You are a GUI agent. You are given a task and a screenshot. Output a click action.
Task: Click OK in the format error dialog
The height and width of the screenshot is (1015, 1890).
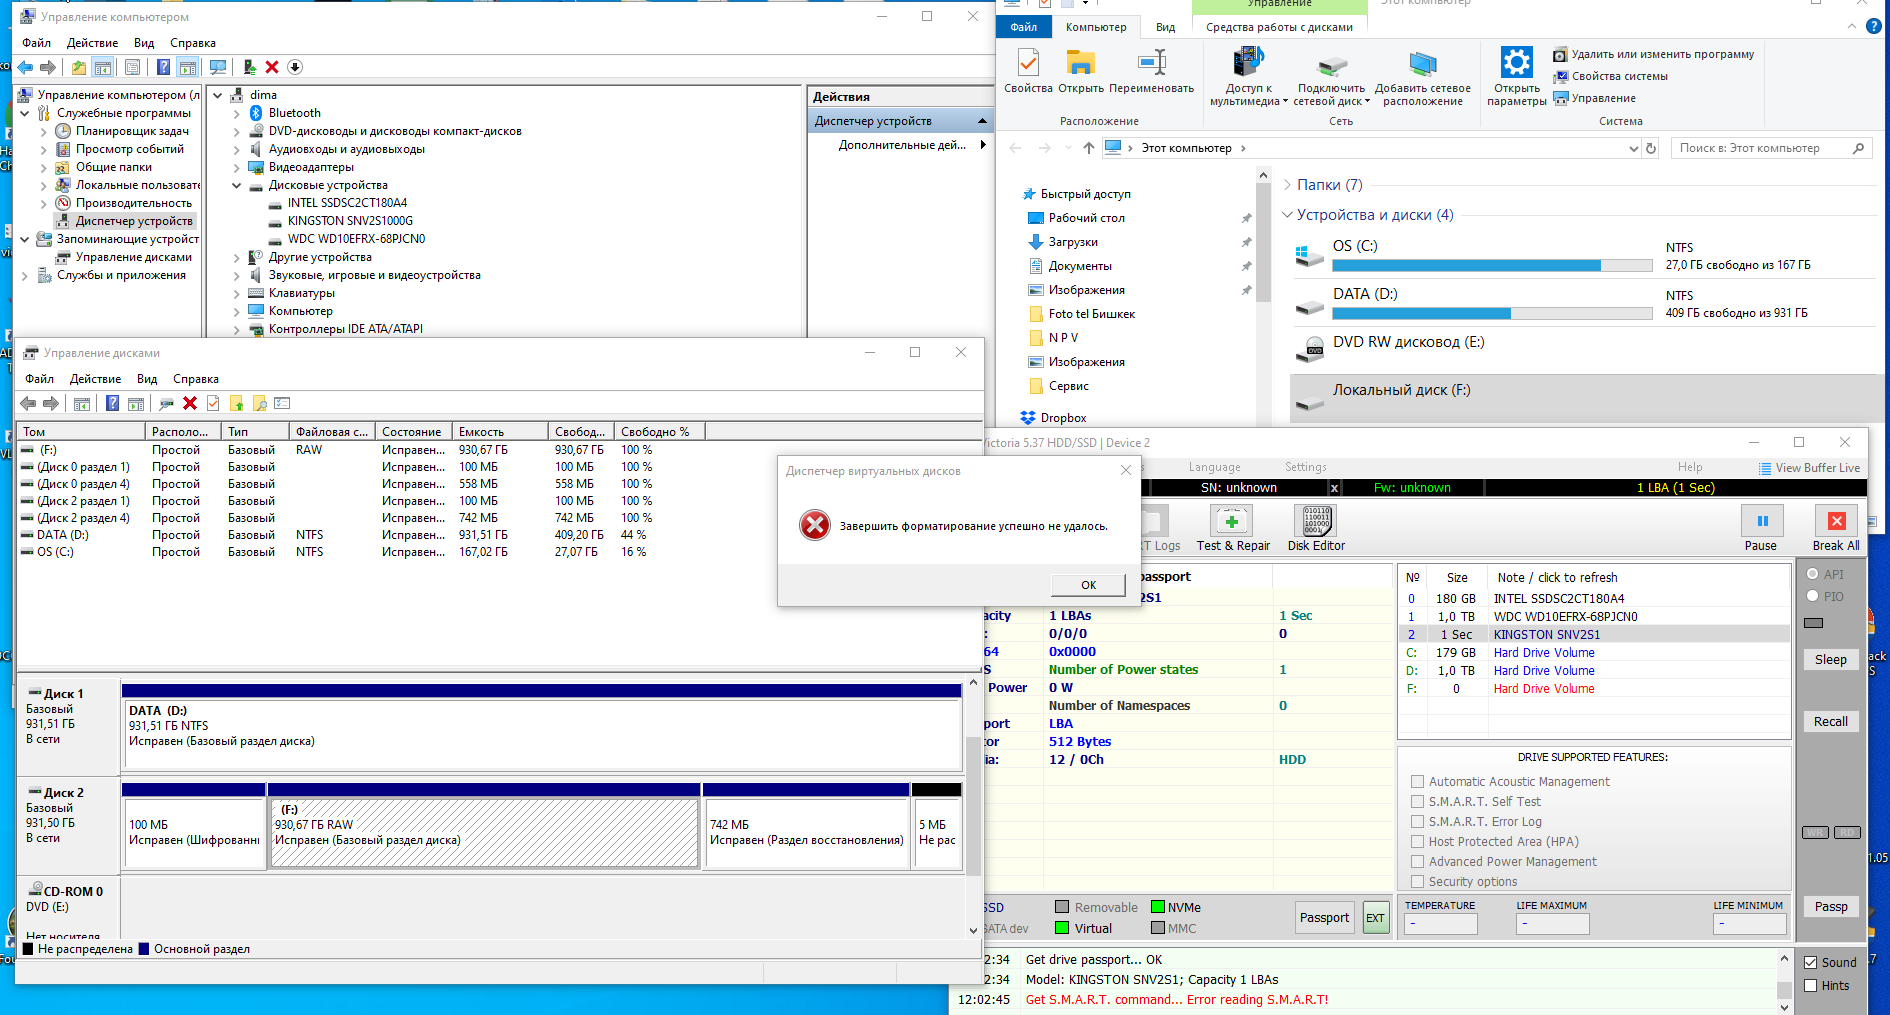tap(1088, 585)
